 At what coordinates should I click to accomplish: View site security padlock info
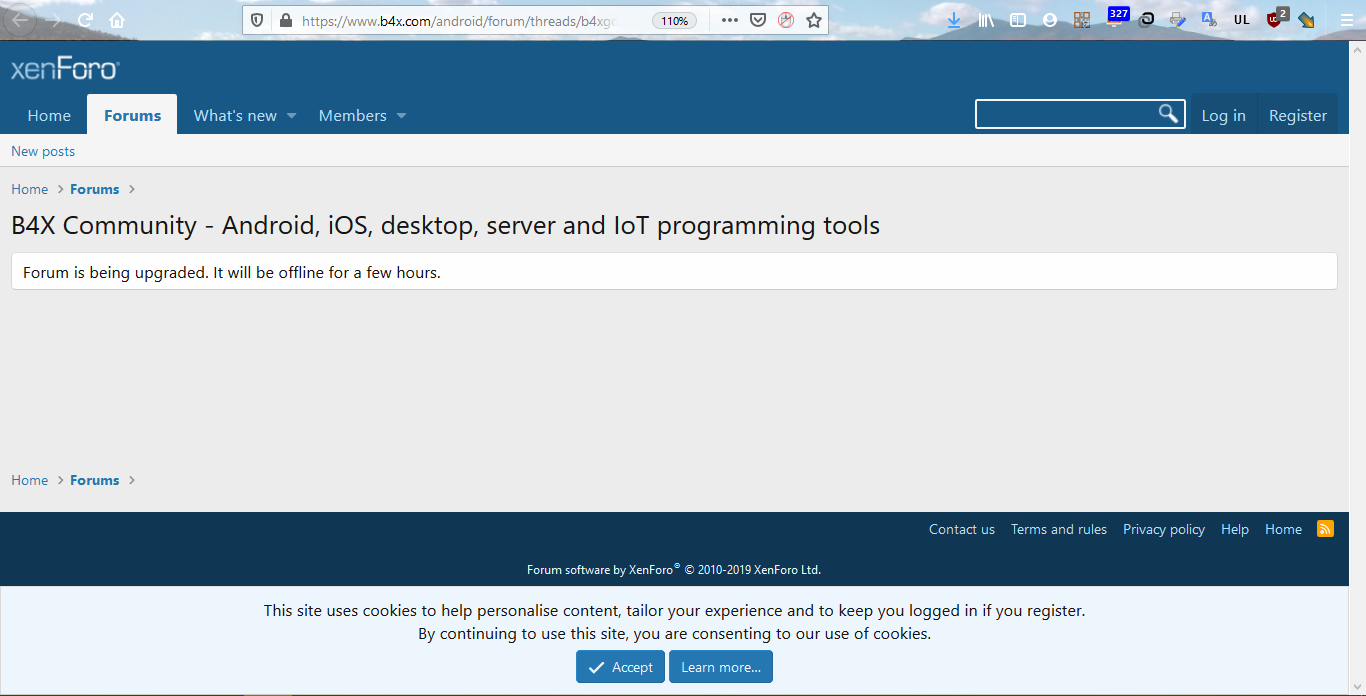coord(285,20)
